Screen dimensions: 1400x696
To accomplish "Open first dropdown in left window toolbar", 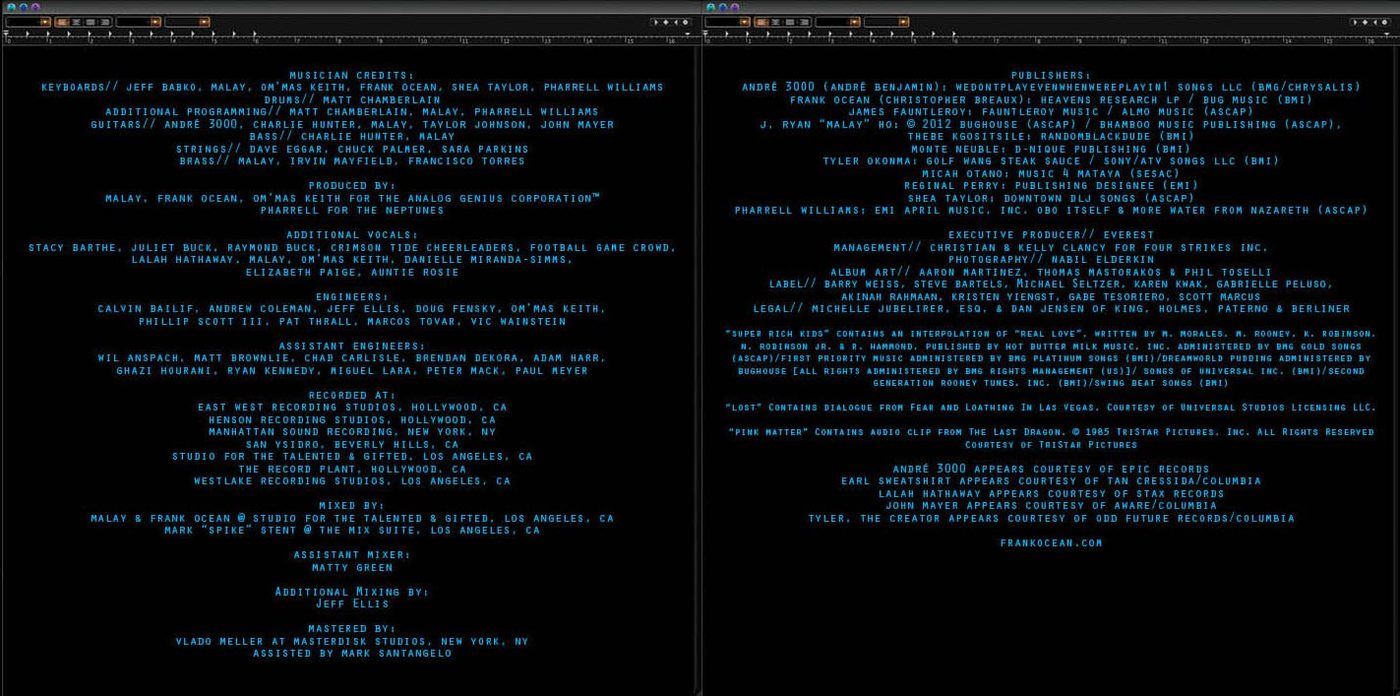I will coord(28,22).
